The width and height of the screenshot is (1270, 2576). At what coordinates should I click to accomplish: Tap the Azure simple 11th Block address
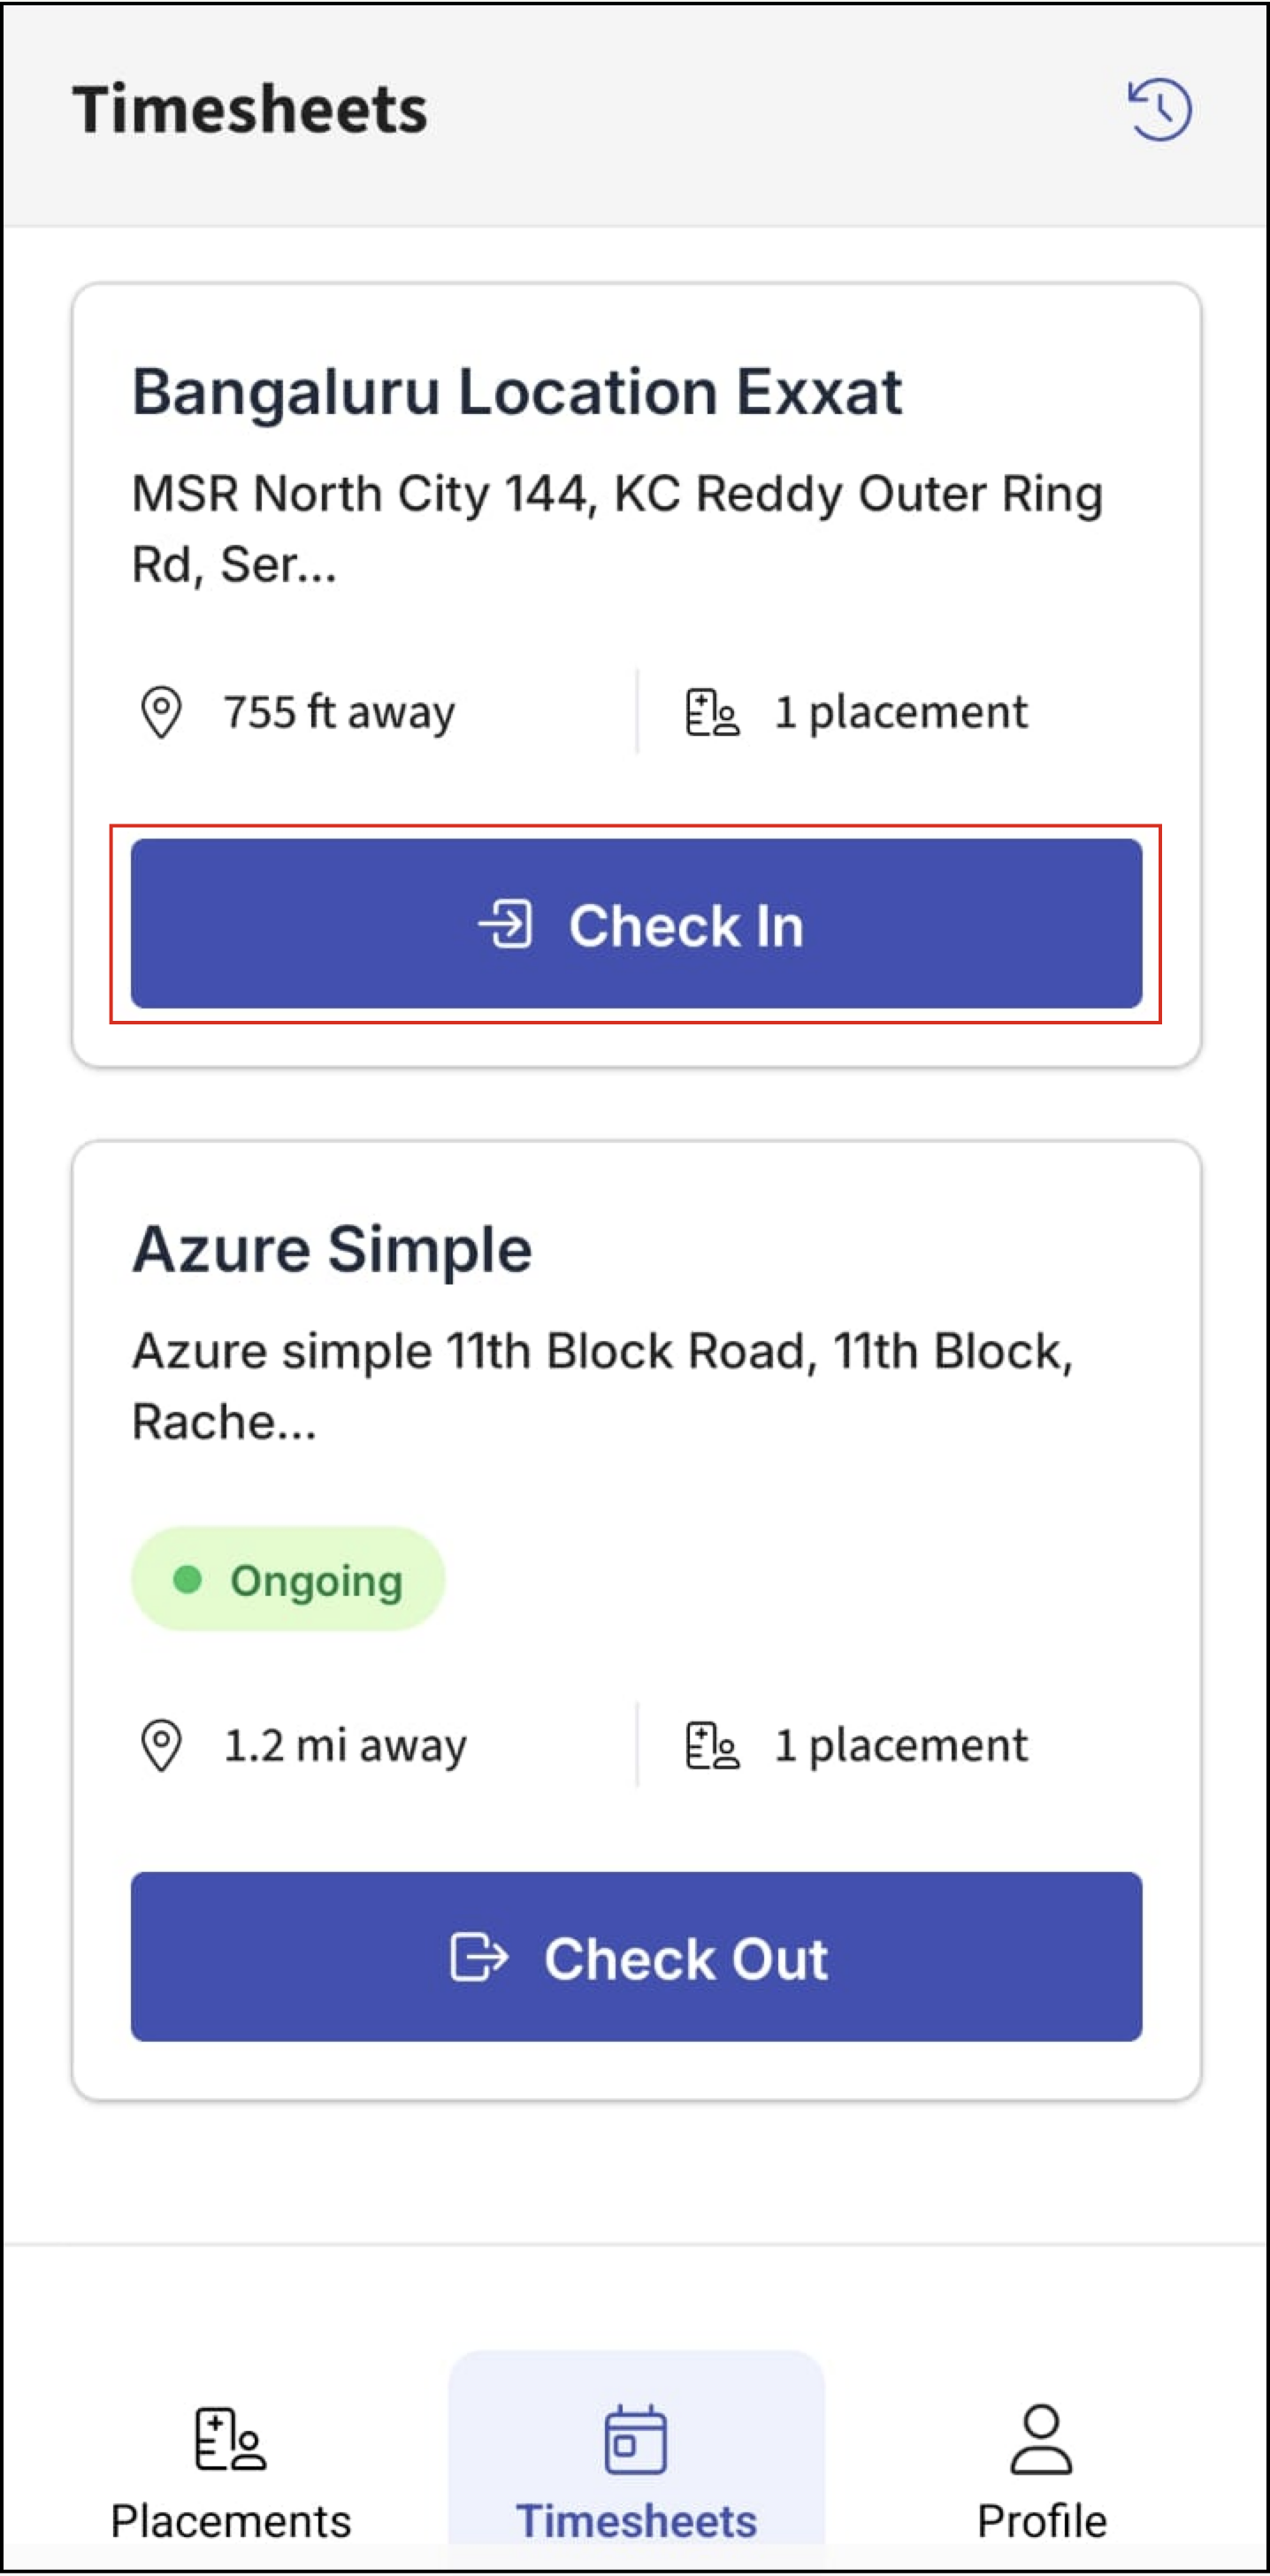coord(602,1385)
